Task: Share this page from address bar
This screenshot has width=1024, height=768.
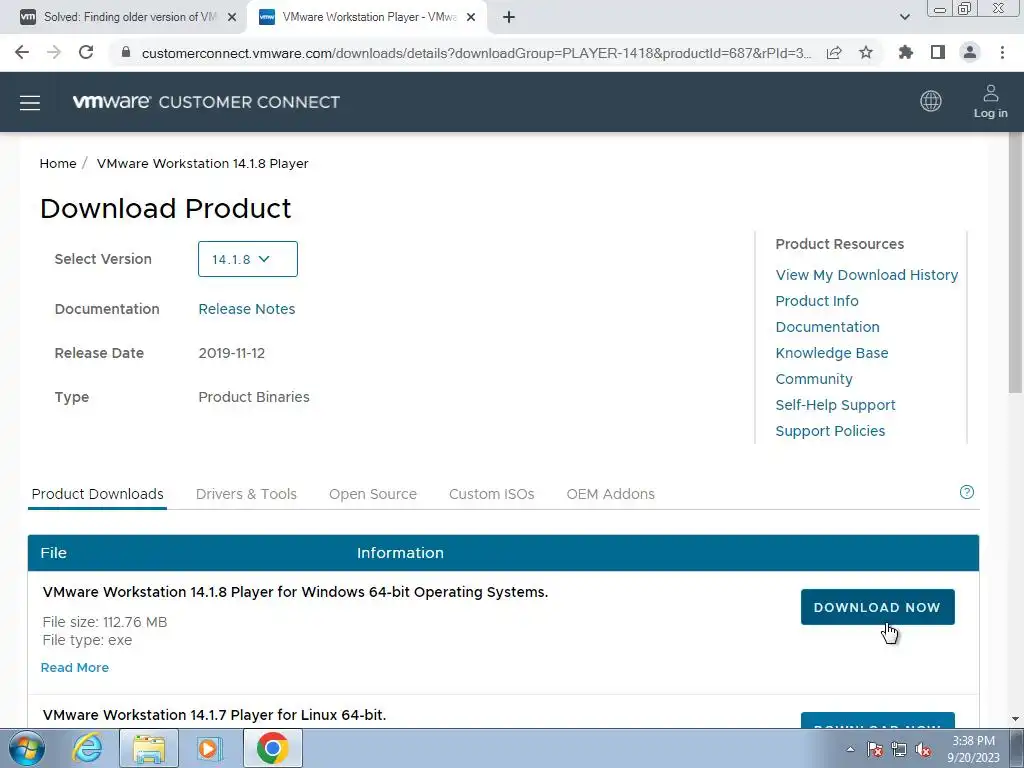Action: (834, 53)
